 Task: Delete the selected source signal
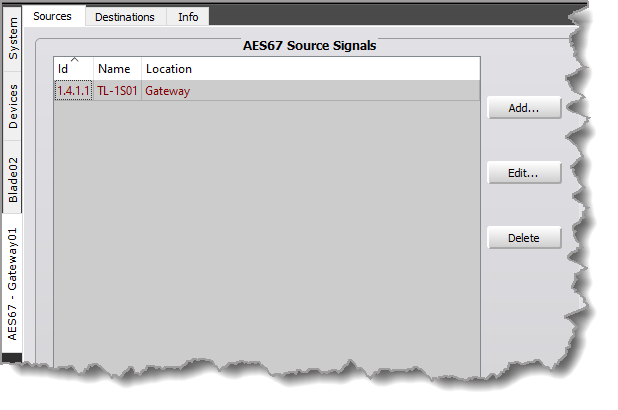click(524, 238)
